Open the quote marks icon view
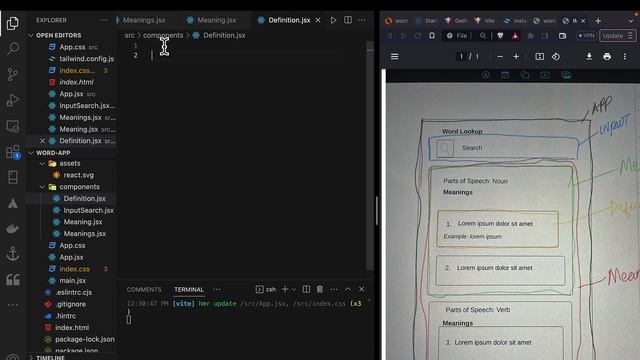 (x=13, y=280)
